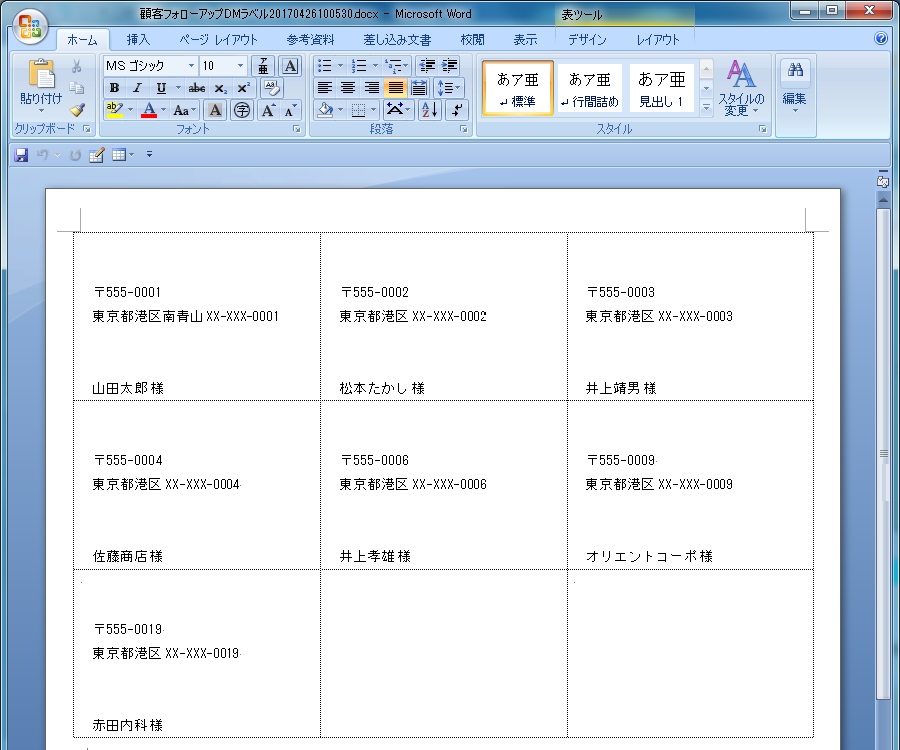Viewport: 900px width, 750px height.
Task: Switch to the デザイン table tools tab
Action: pyautogui.click(x=587, y=40)
